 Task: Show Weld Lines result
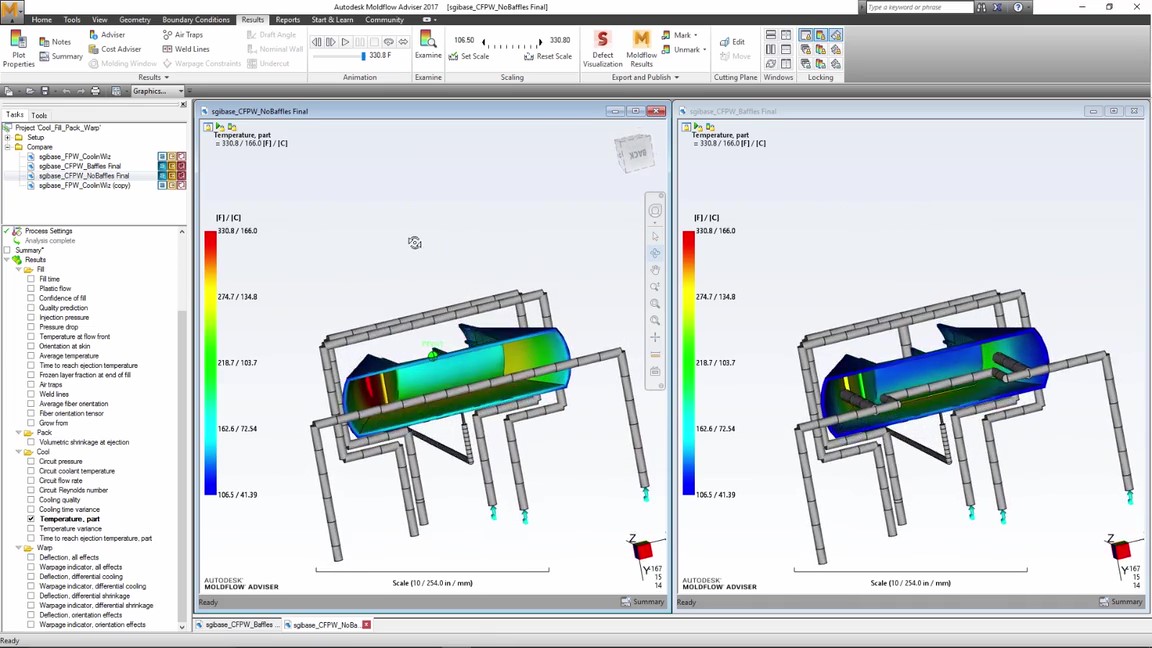[185, 49]
